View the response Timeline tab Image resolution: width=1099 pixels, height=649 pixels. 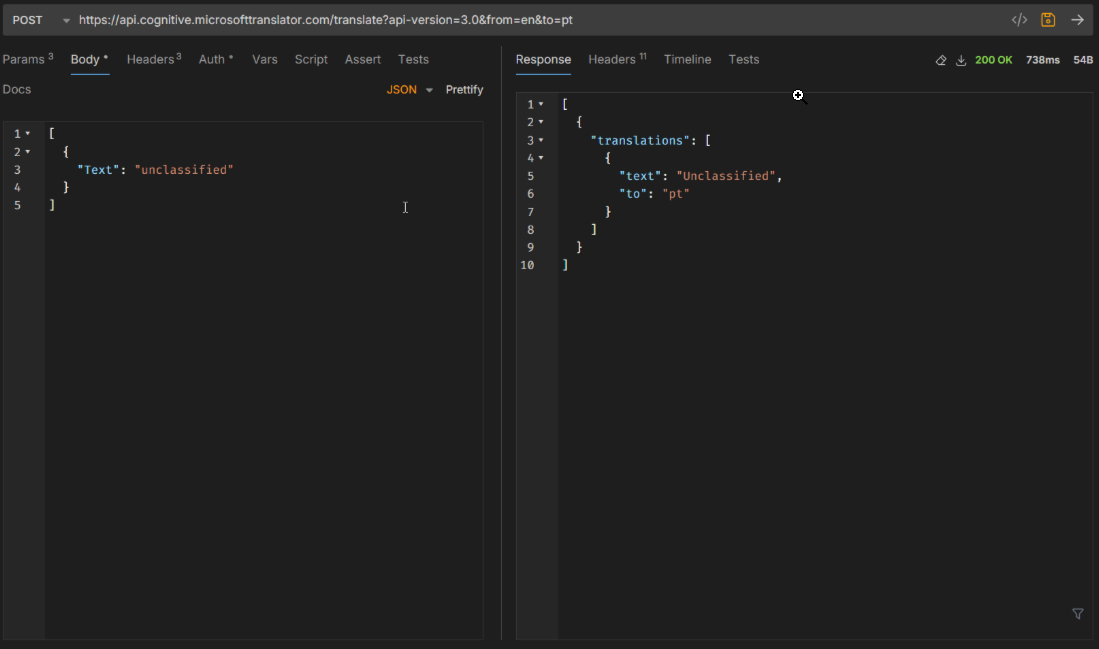[x=687, y=60]
